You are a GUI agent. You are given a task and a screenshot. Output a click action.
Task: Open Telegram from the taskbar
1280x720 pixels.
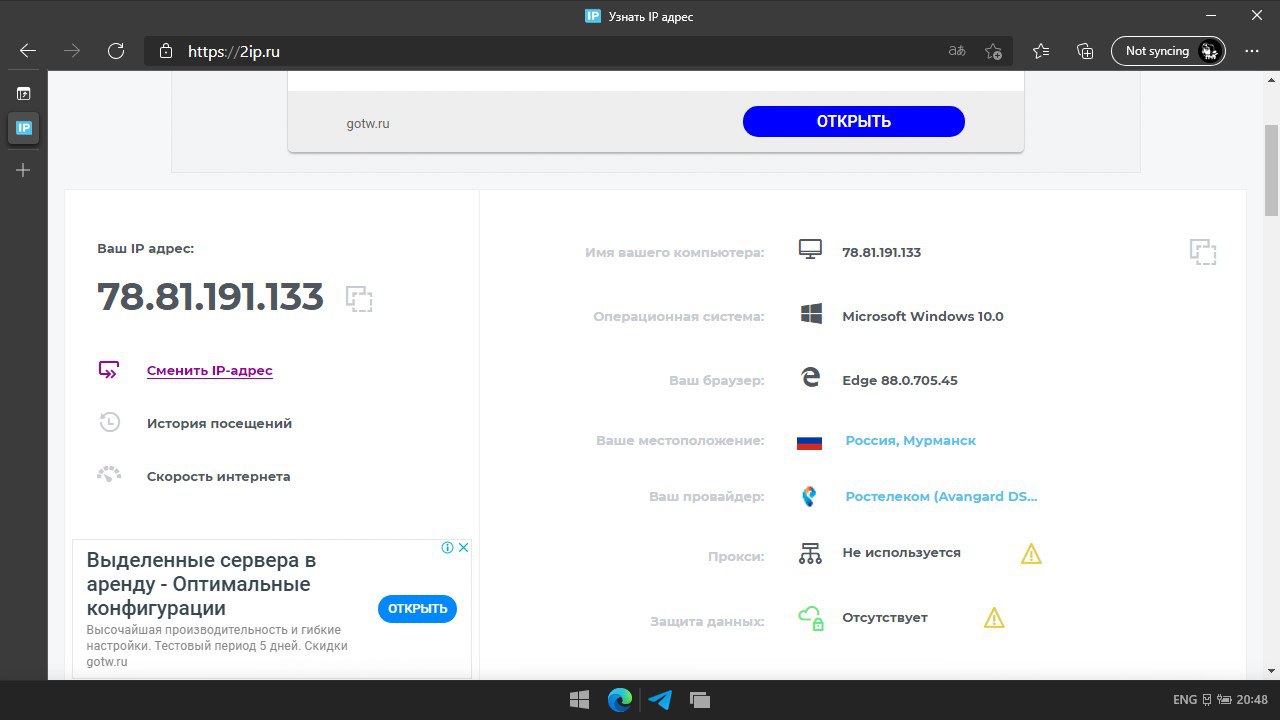pos(660,700)
